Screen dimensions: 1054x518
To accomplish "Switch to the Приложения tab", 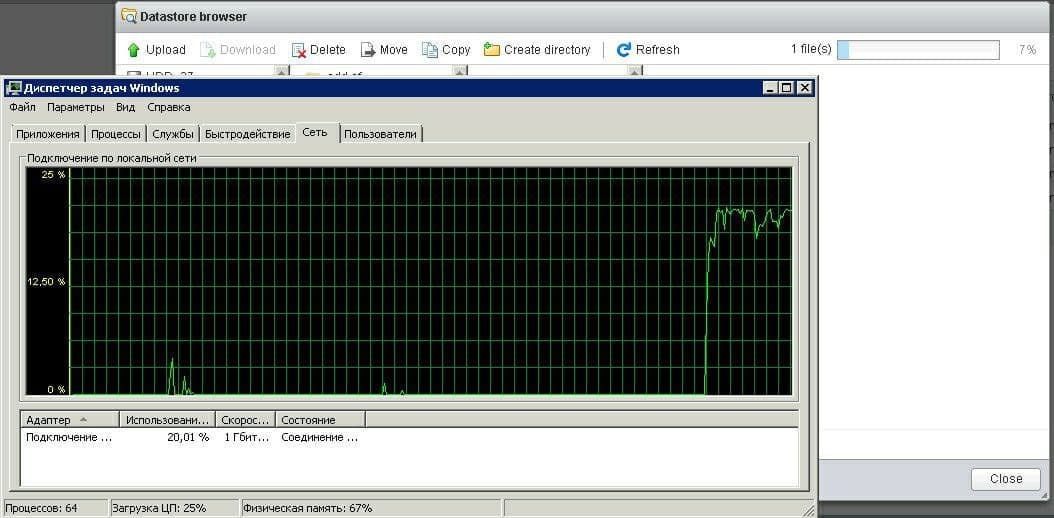I will (x=48, y=134).
